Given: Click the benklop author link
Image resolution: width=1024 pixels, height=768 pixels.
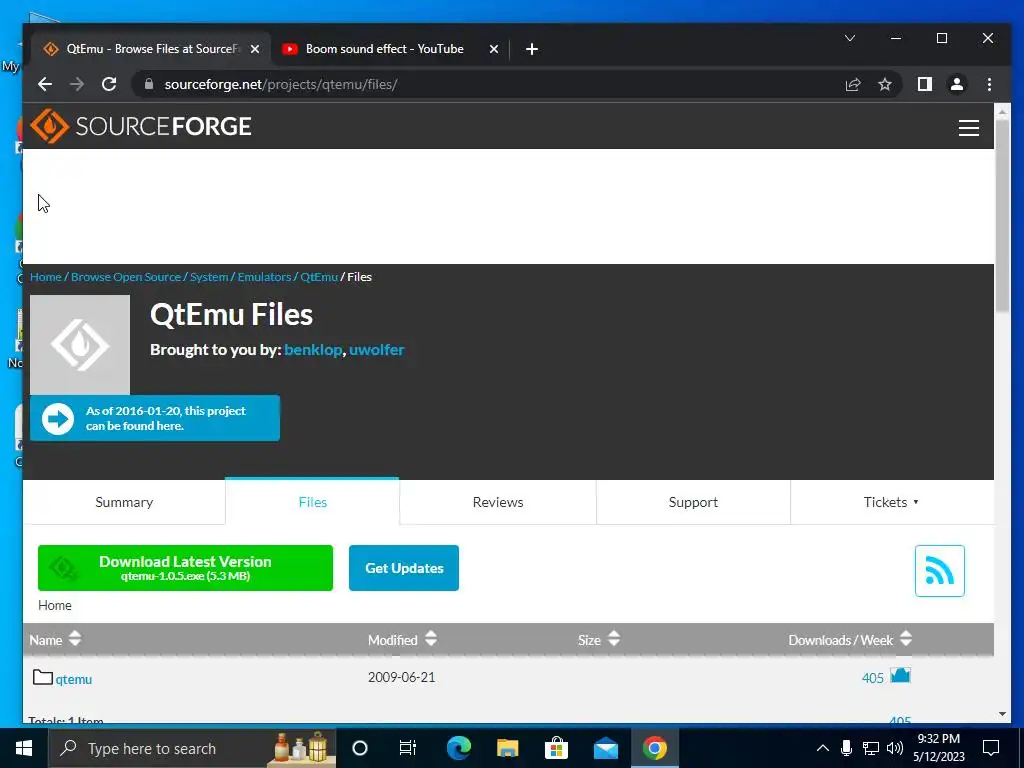Looking at the screenshot, I should point(313,349).
